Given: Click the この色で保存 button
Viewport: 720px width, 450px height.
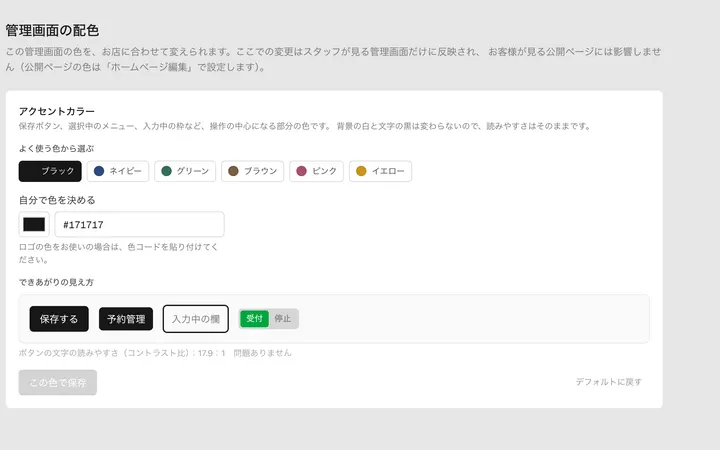Looking at the screenshot, I should 58,382.
